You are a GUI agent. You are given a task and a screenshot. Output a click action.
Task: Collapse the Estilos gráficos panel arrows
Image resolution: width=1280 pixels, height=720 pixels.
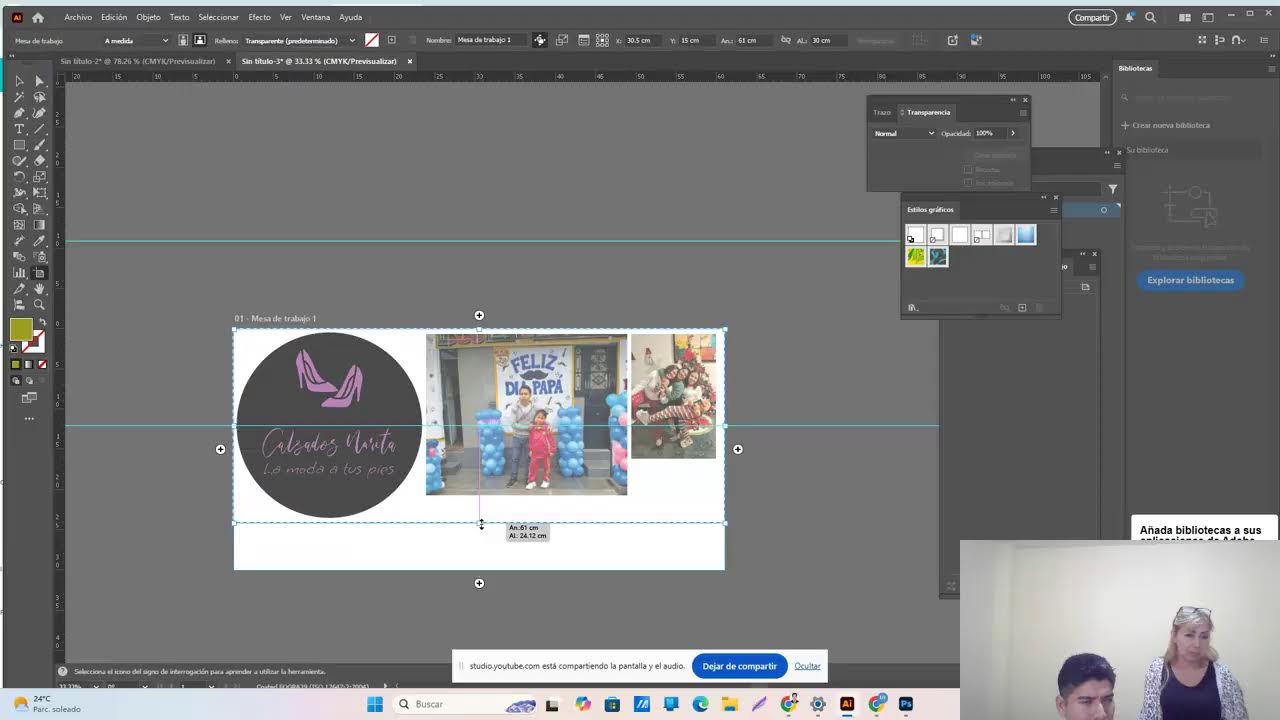pyautogui.click(x=1043, y=197)
